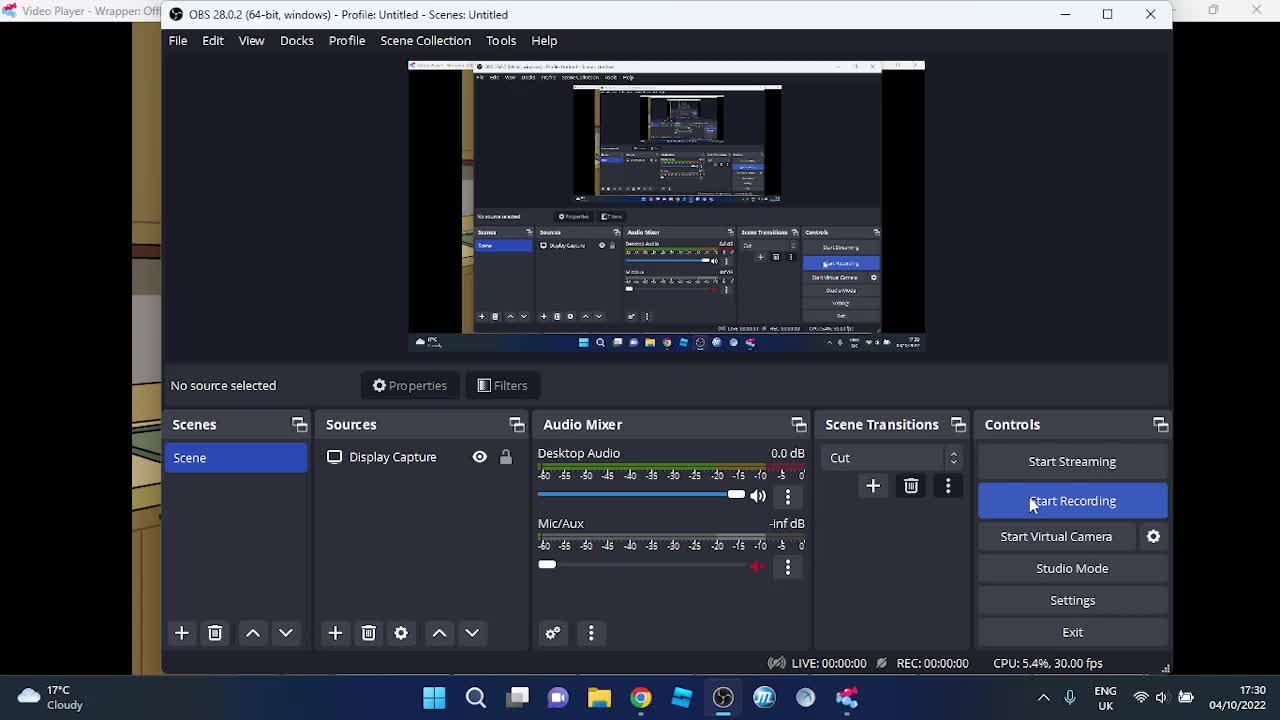Select the Scene item in the Scenes list
This screenshot has height=720, width=1280.
236,458
